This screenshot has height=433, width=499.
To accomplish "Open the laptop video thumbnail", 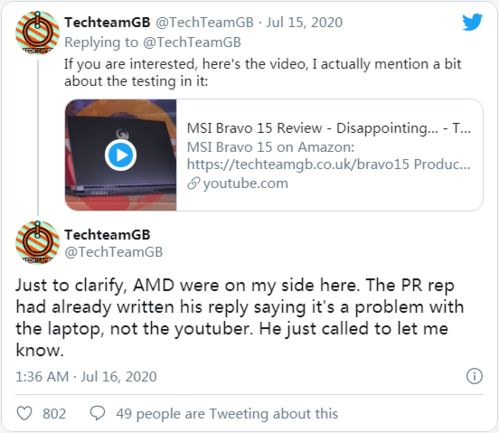I will [121, 155].
